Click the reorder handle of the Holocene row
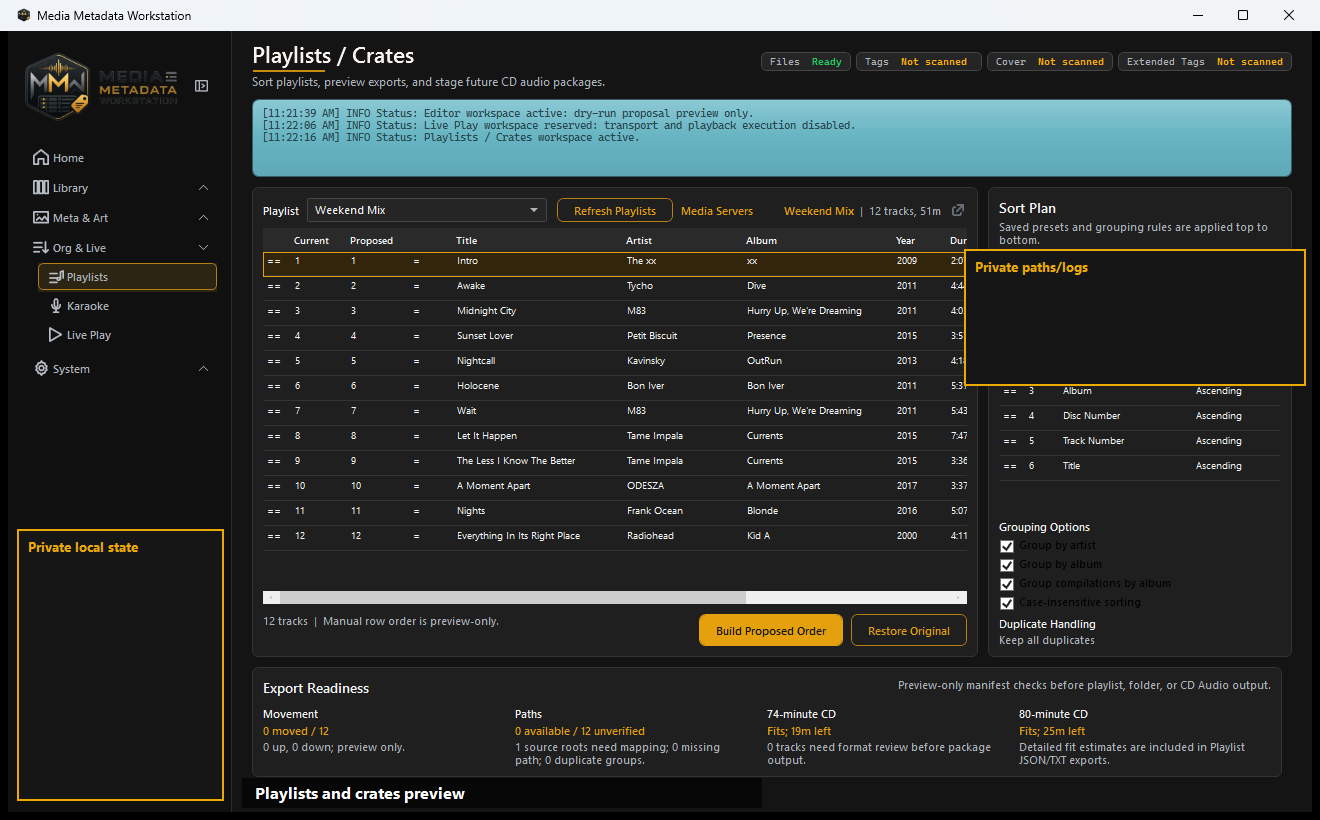Screen dimensions: 1320x820 tap(274, 386)
